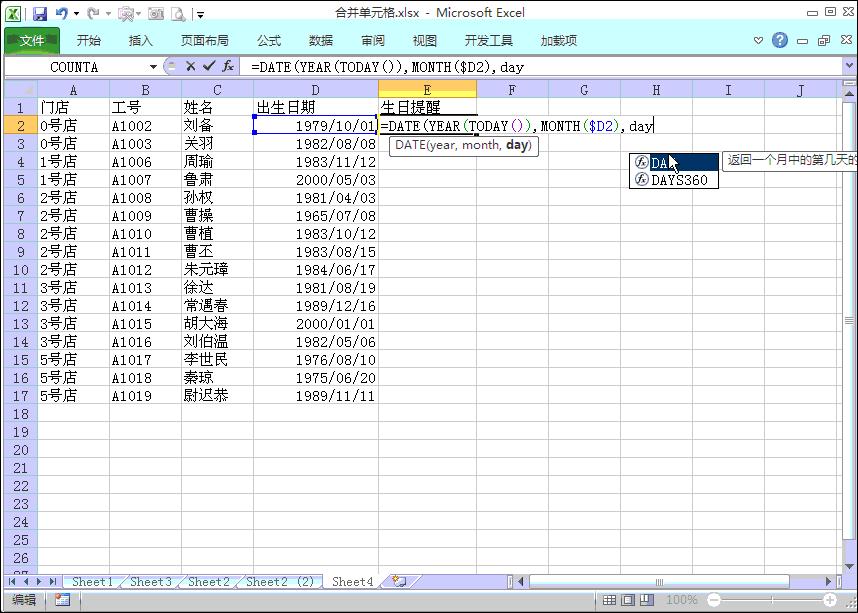
Task: Click zoom in plus button
Action: click(830, 600)
